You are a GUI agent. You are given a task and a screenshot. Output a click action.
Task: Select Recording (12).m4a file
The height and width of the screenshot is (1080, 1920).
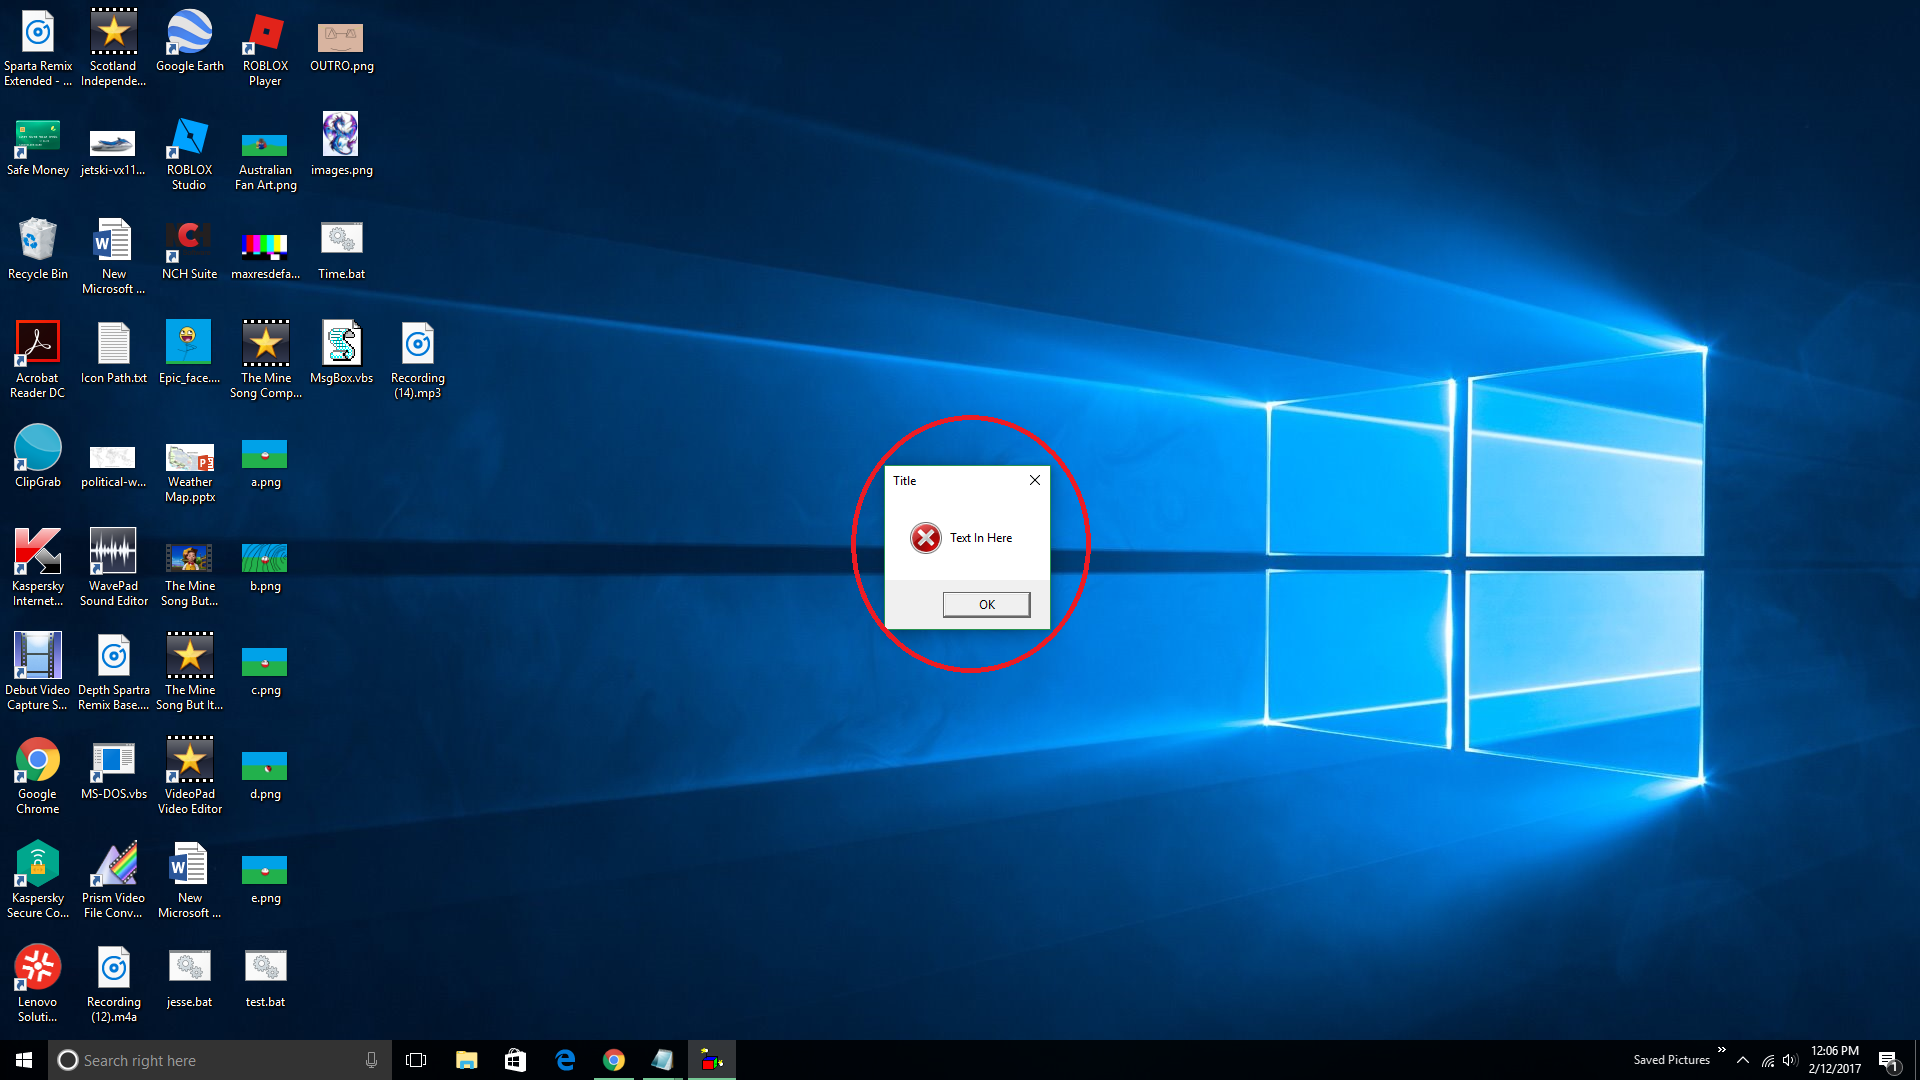coord(114,984)
